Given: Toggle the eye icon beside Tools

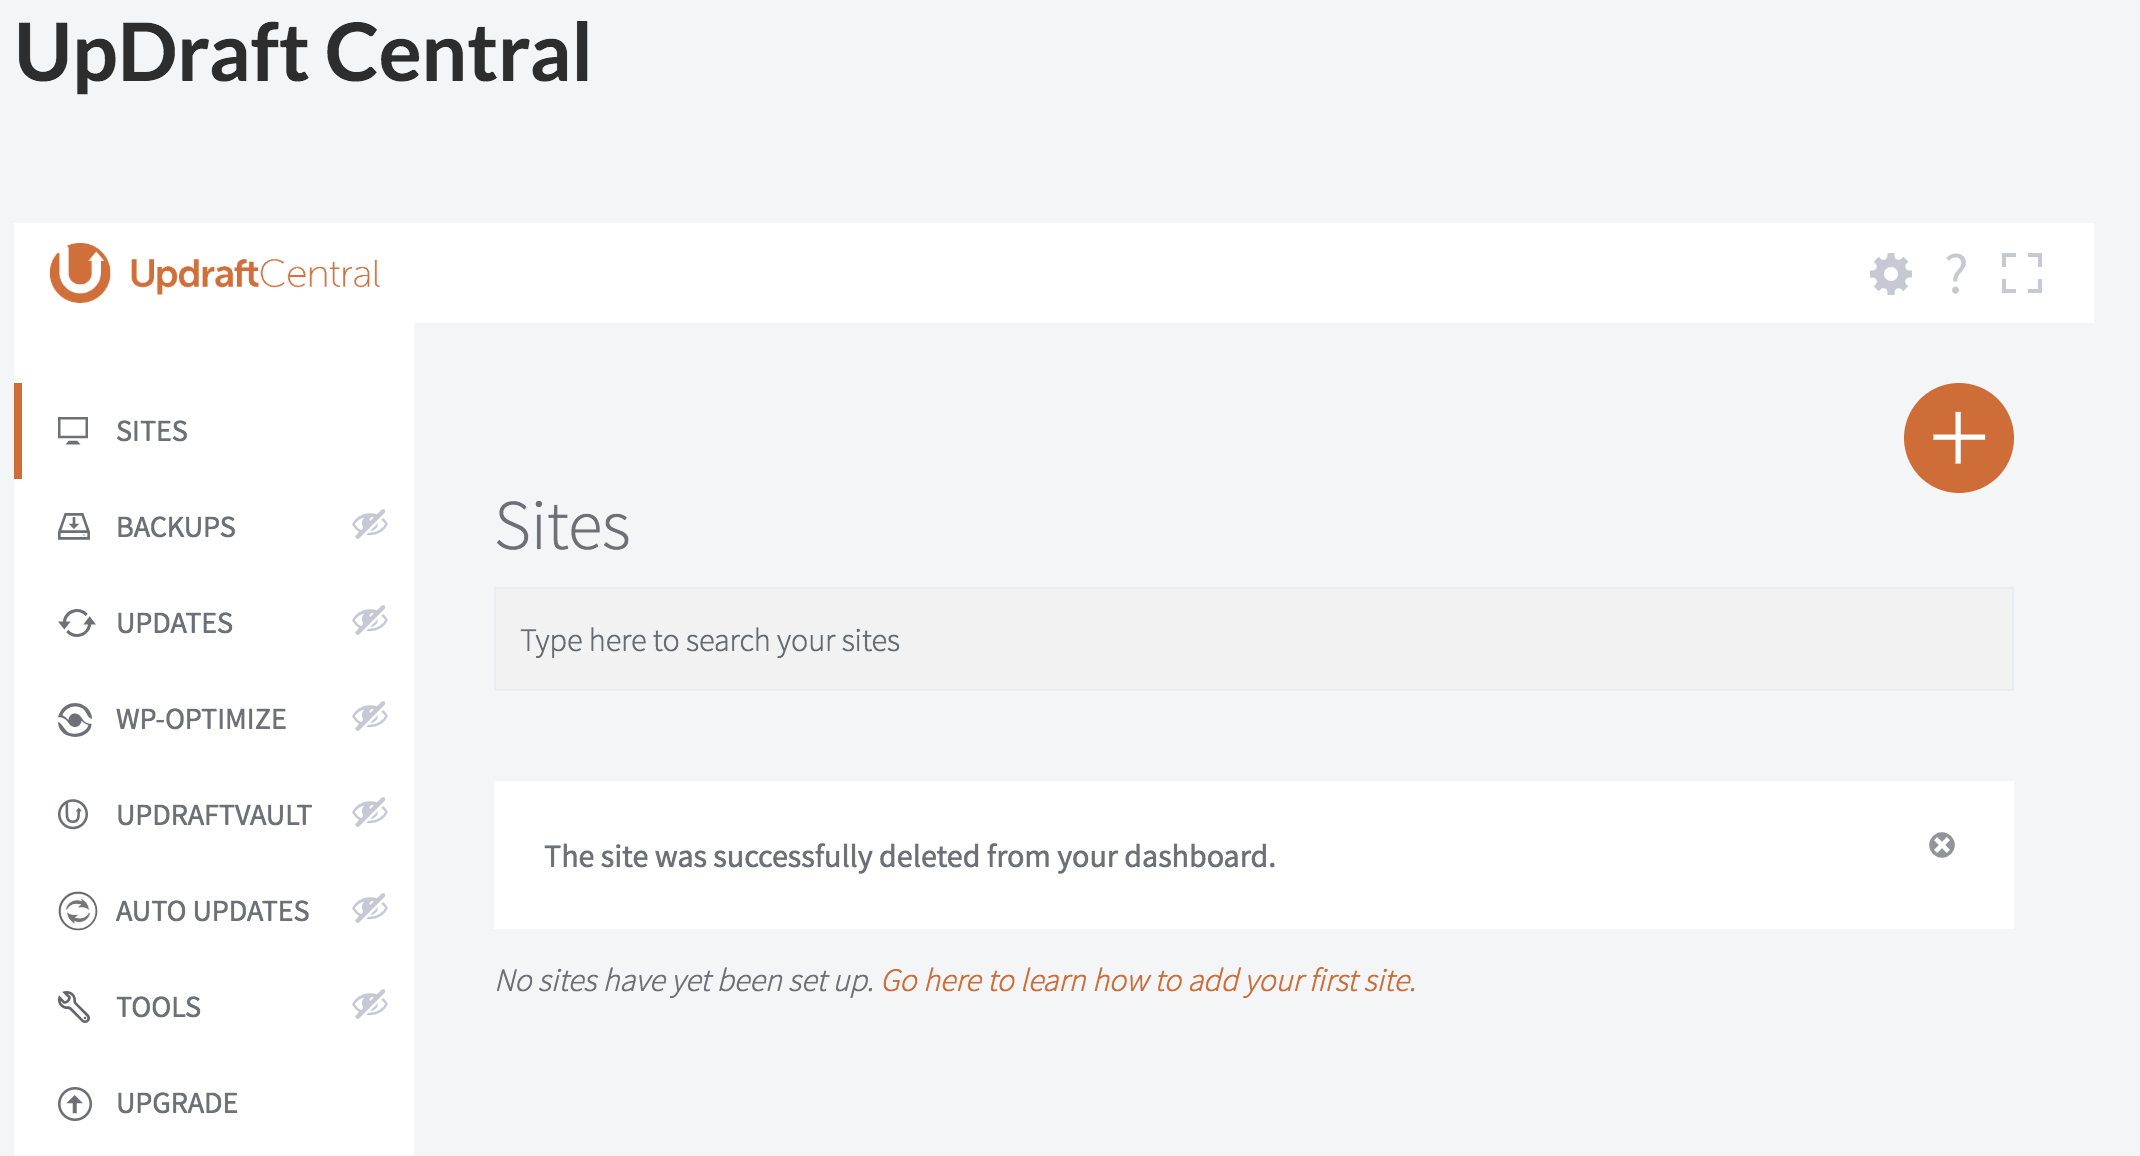Looking at the screenshot, I should click(369, 1004).
